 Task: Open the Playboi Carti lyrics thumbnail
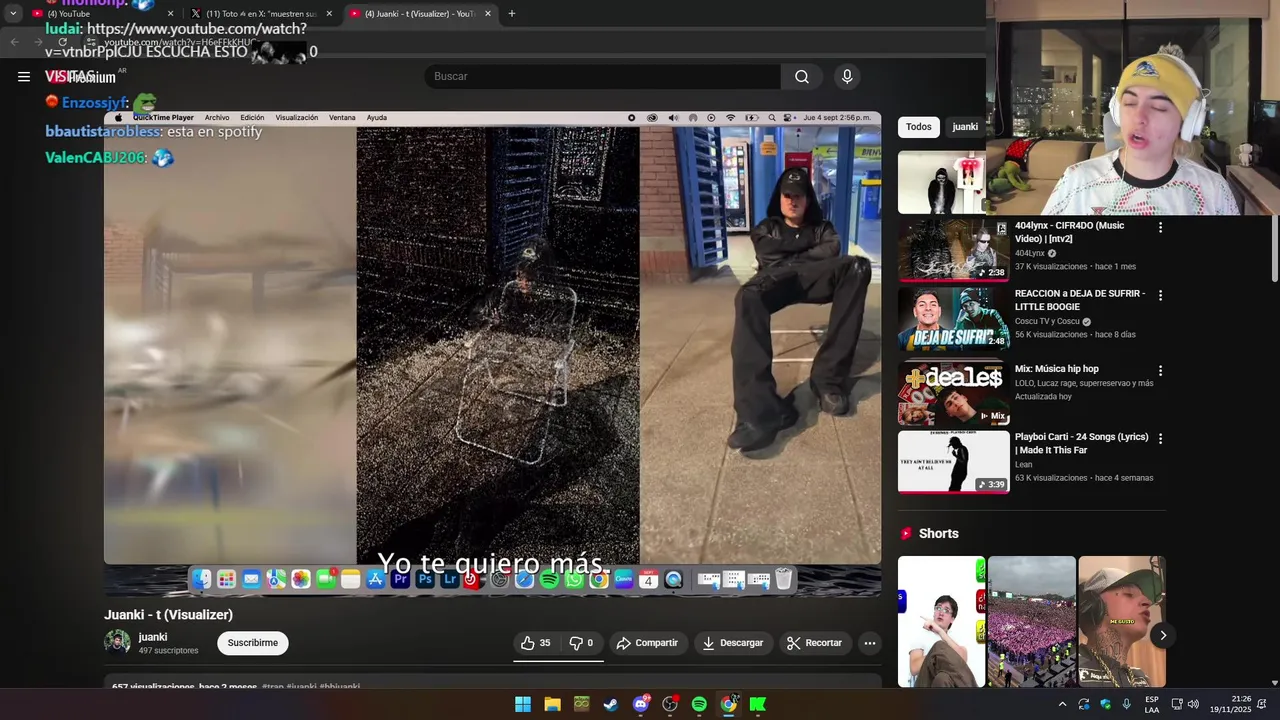point(953,462)
